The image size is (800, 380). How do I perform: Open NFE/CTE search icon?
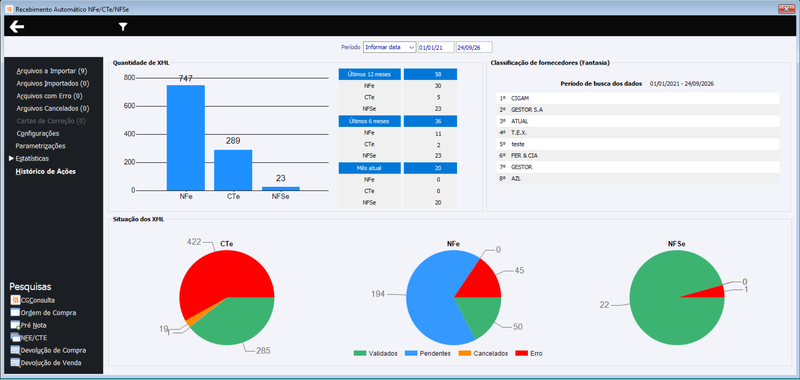(15, 337)
